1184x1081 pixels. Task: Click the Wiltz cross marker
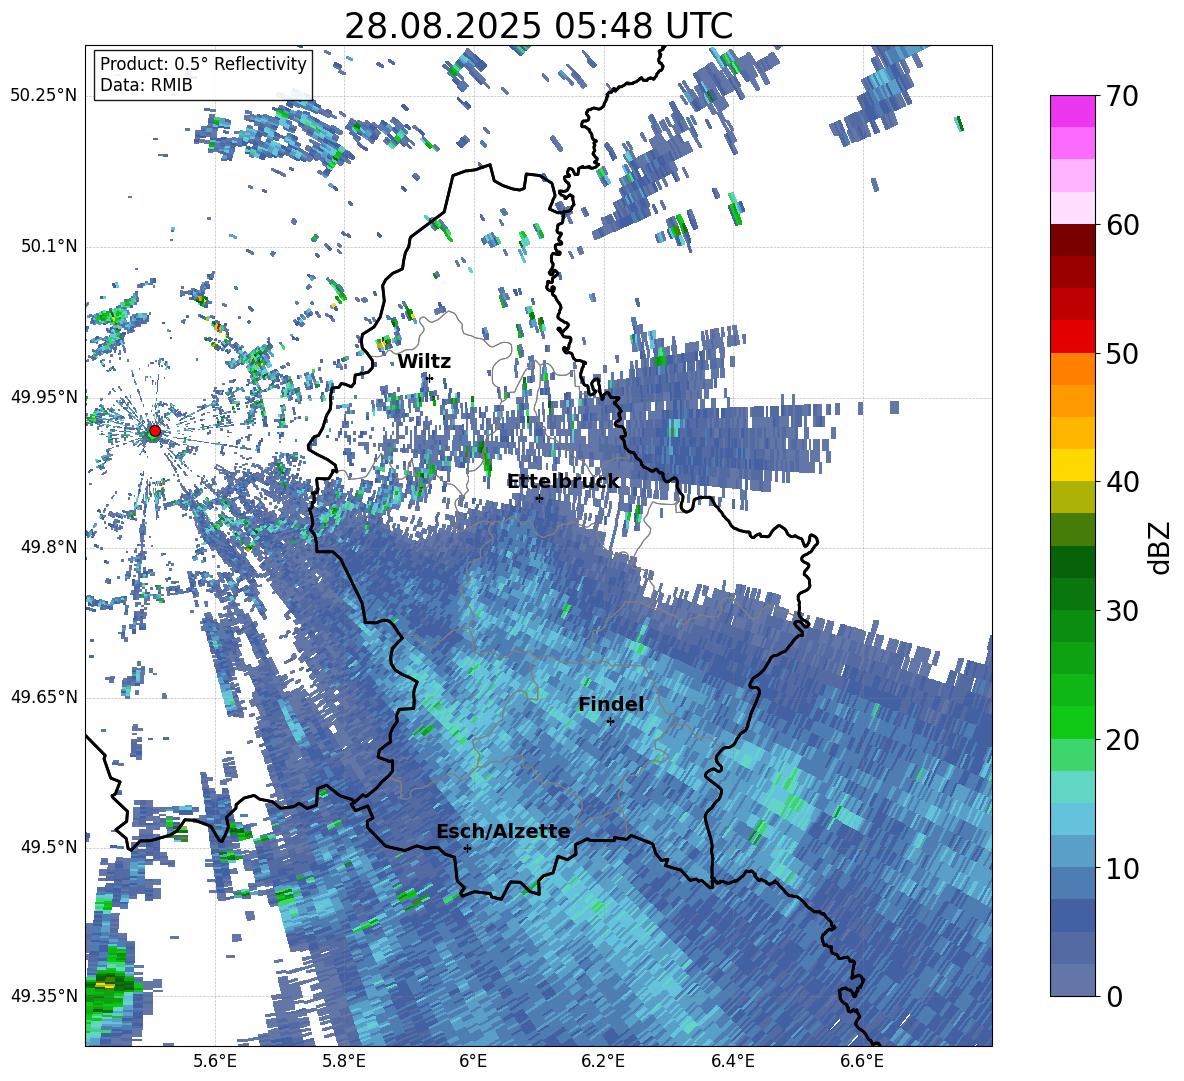pos(430,378)
